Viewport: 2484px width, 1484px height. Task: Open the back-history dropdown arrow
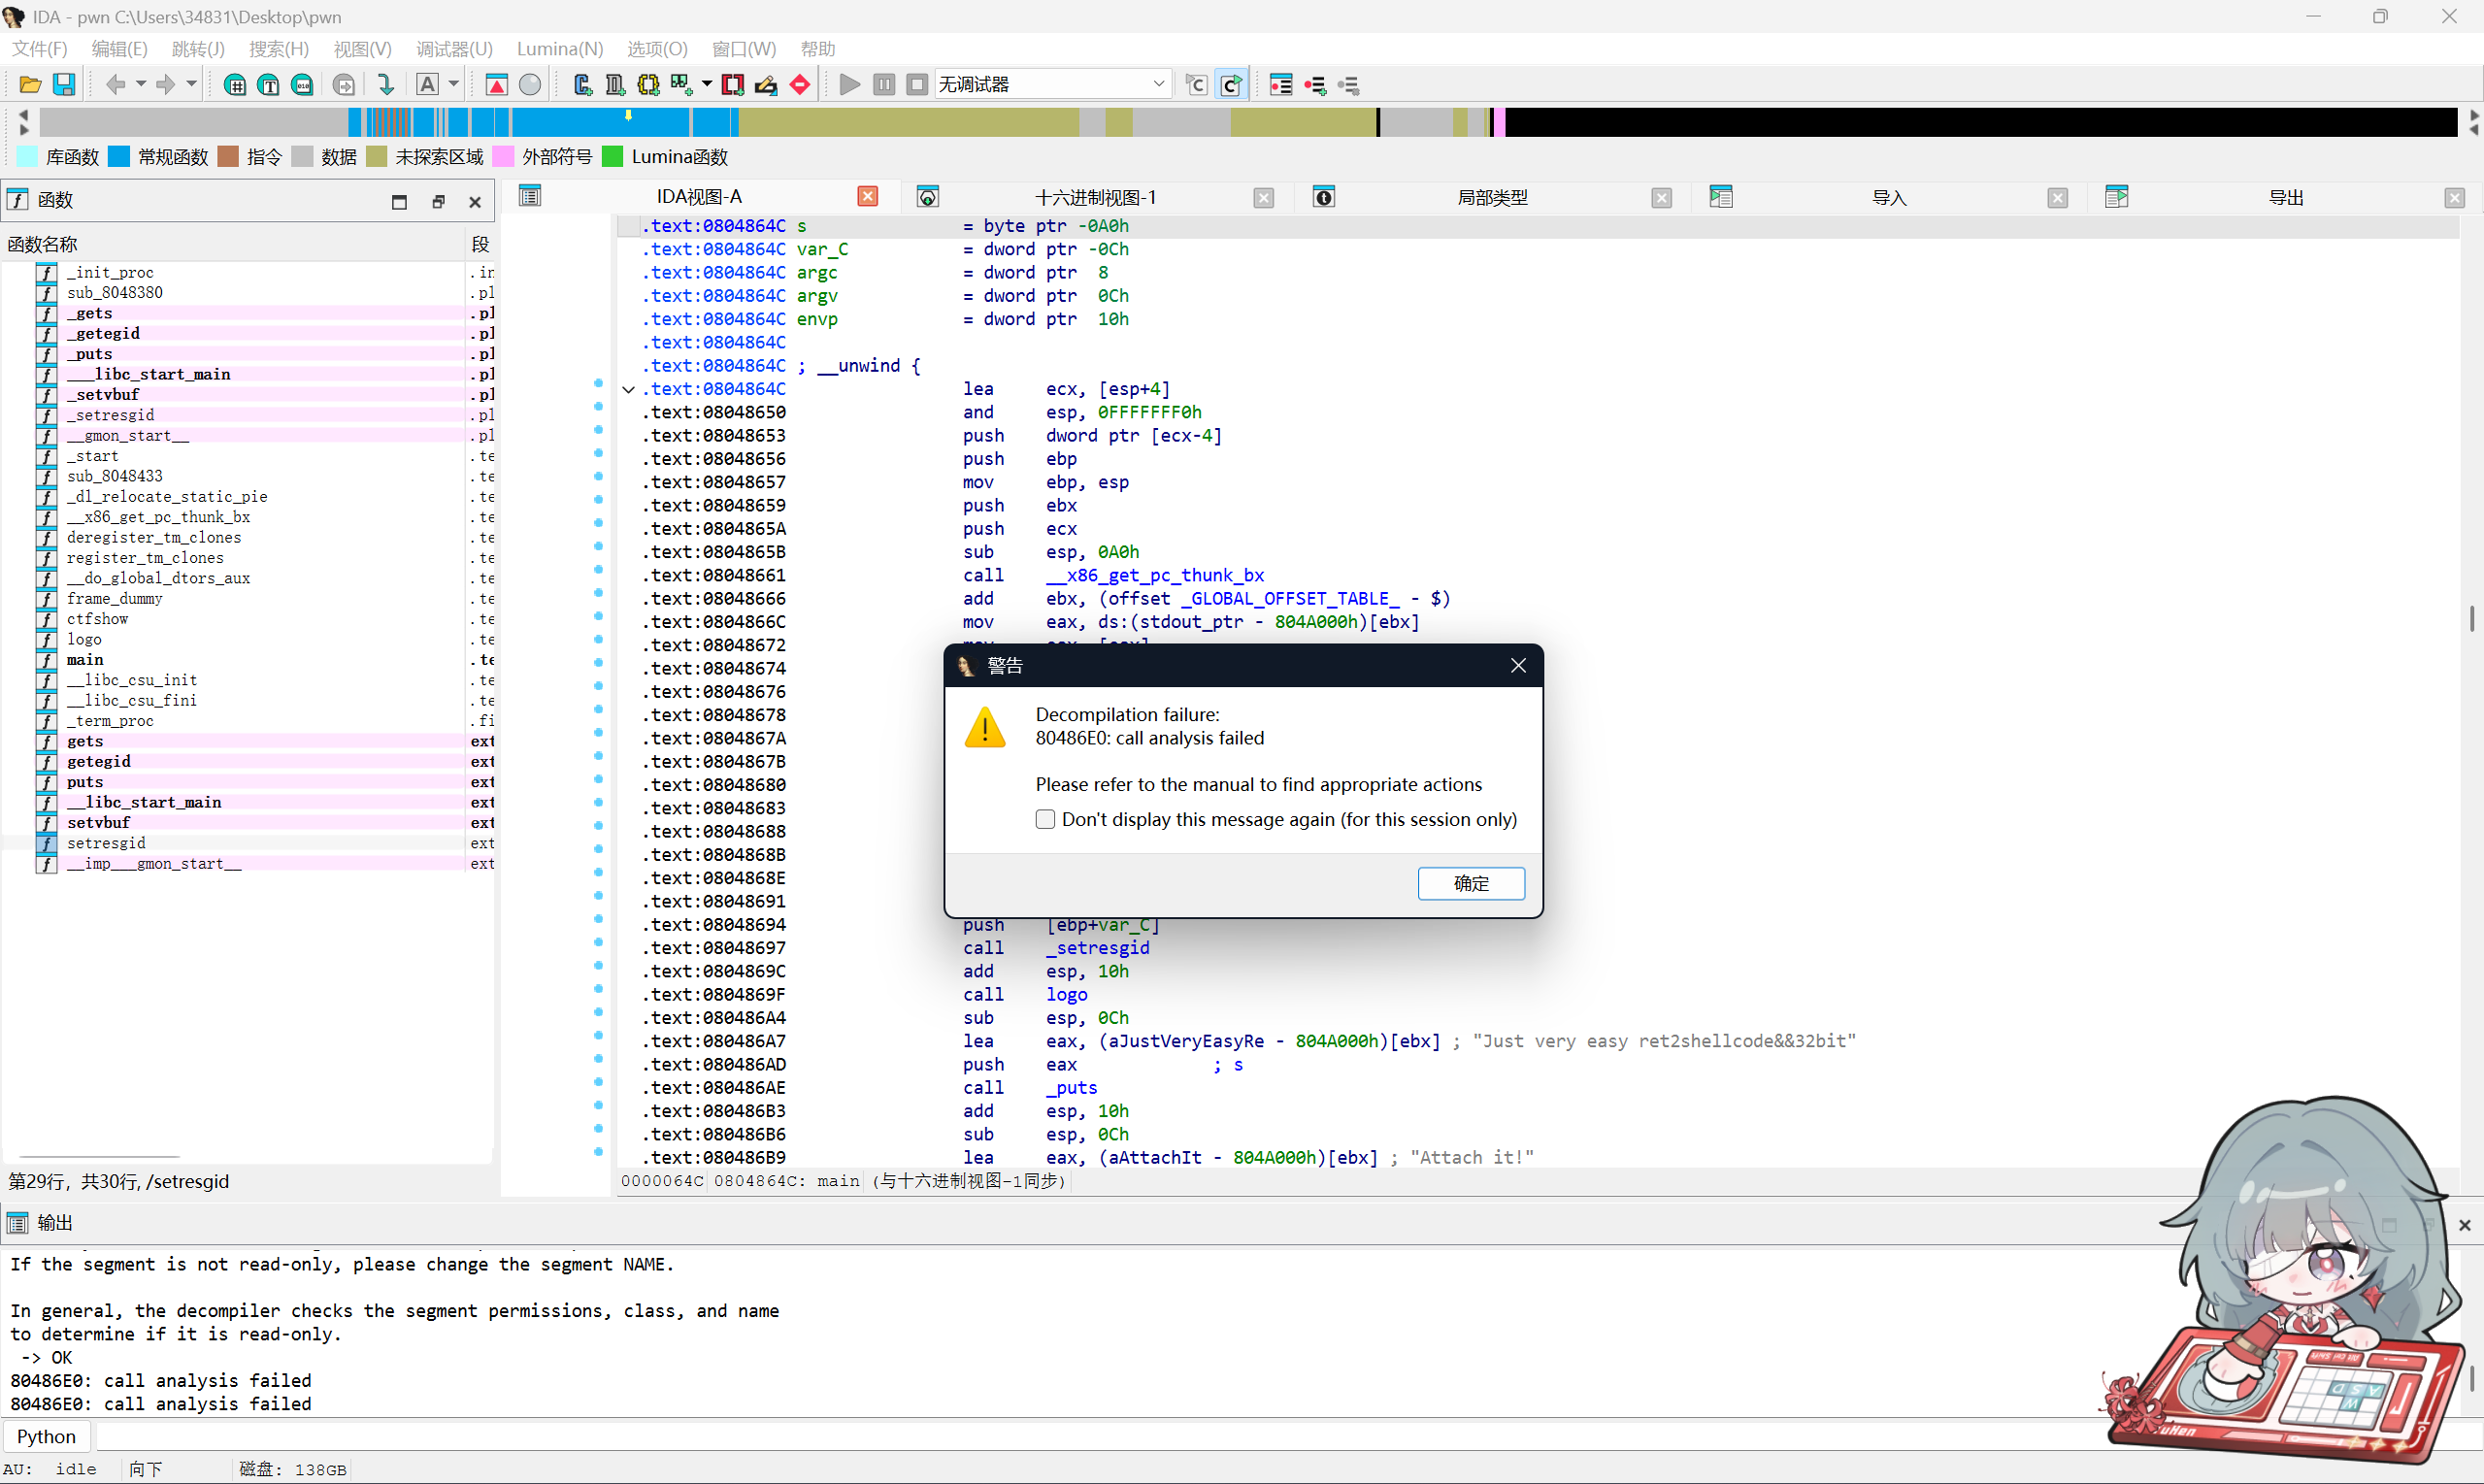[141, 85]
